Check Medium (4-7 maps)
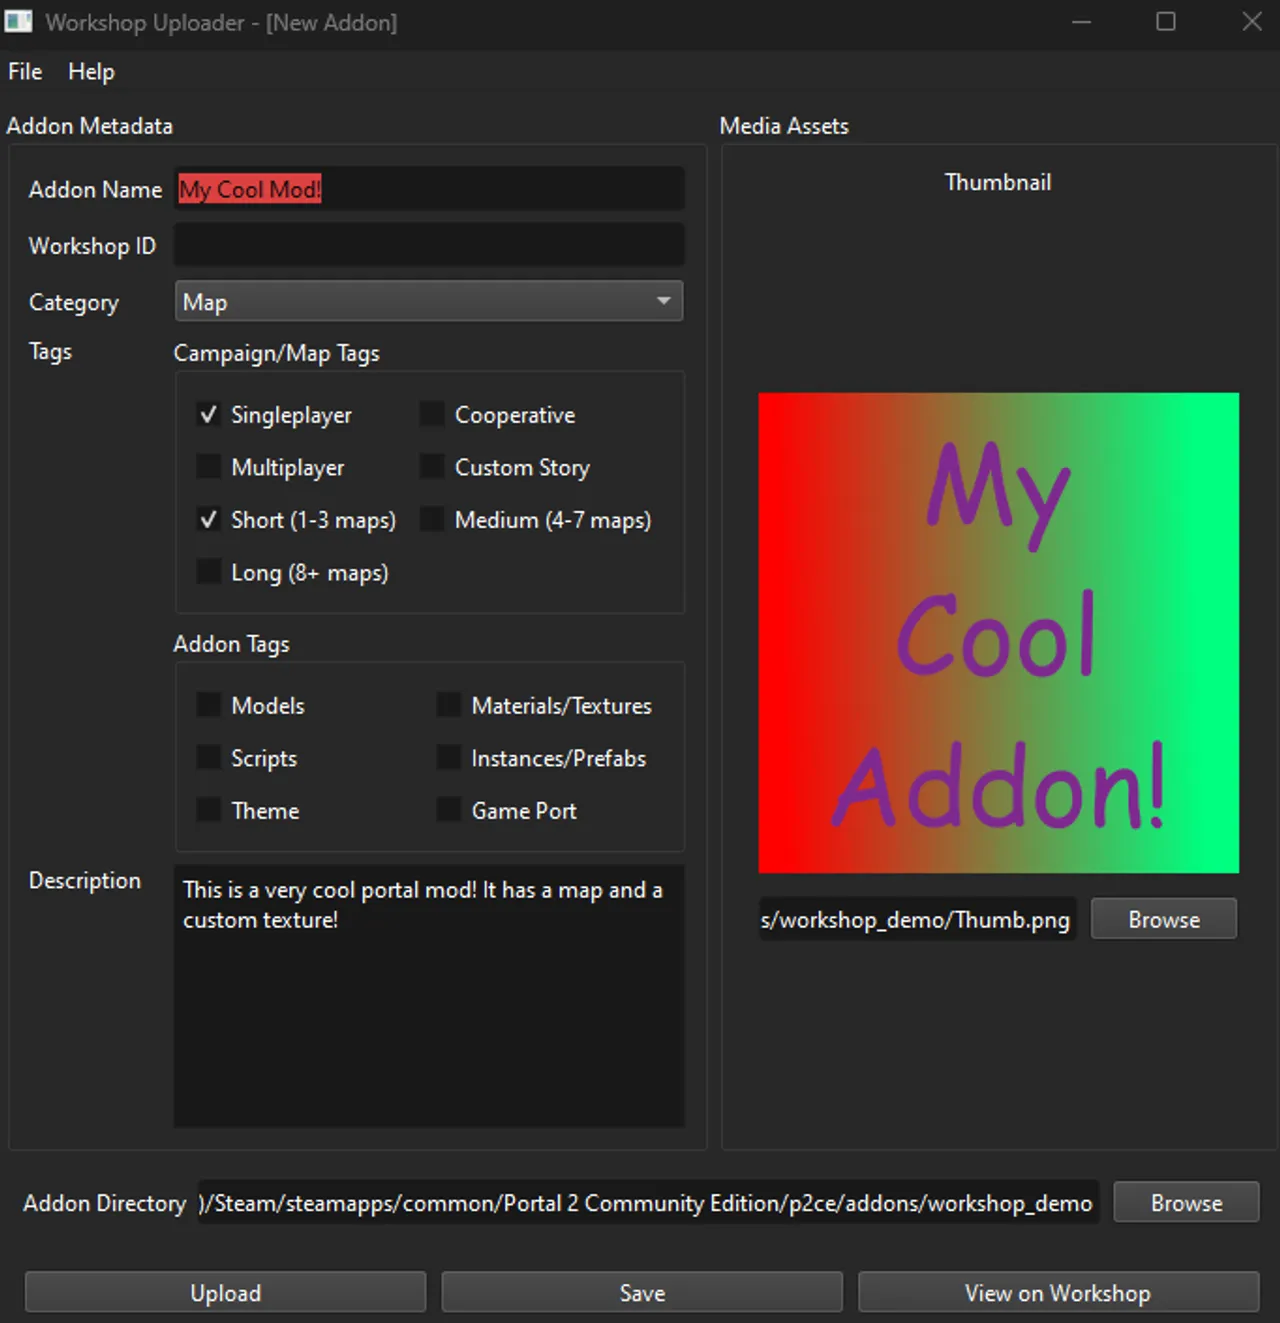1280x1323 pixels. (431, 519)
